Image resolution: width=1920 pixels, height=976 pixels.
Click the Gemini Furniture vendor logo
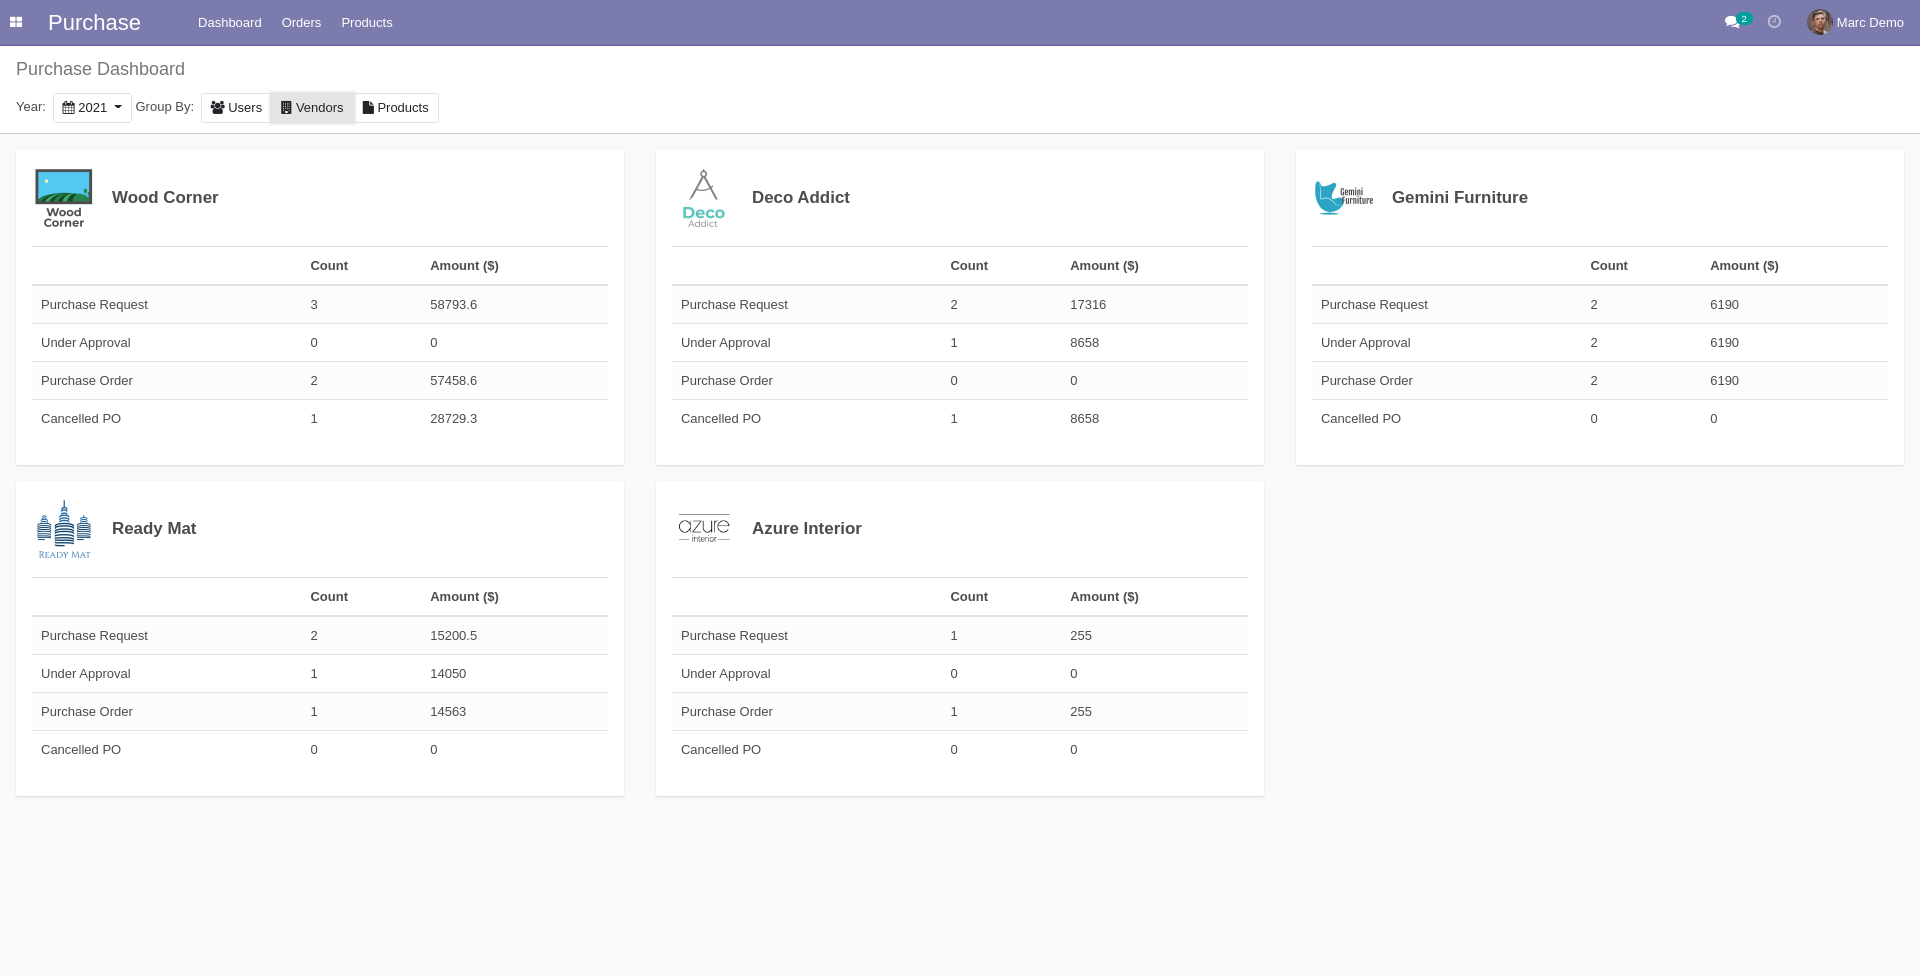coord(1343,197)
